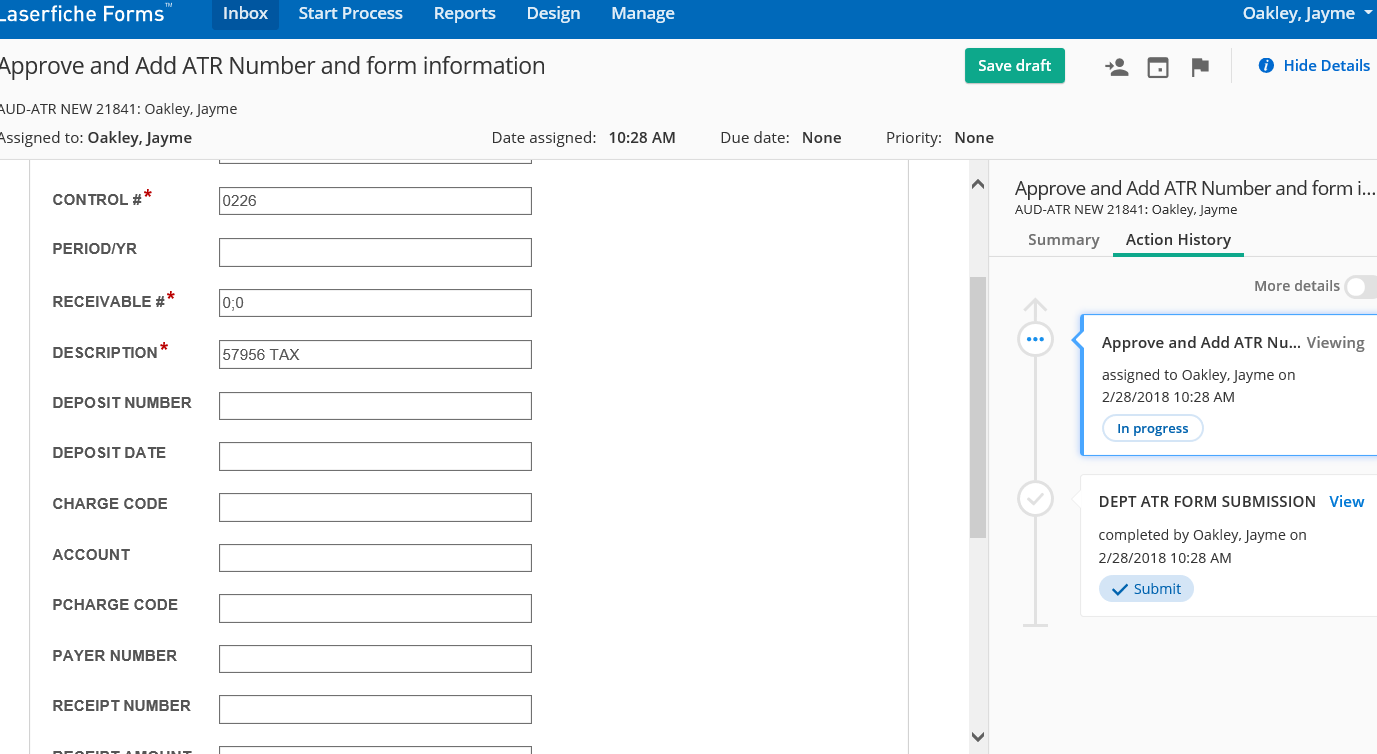The height and width of the screenshot is (754, 1377).
Task: Select the Action History tab
Action: coord(1178,240)
